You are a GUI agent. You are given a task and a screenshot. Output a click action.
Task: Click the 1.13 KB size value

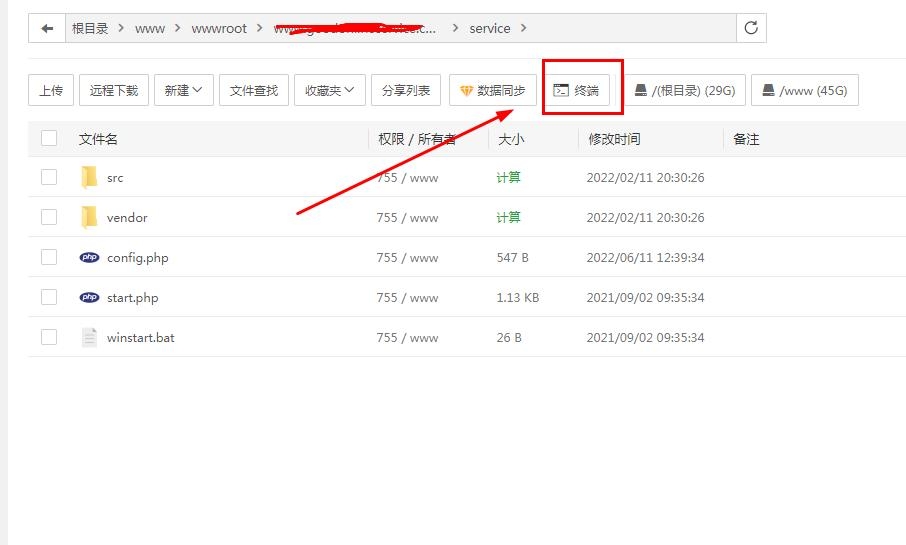pos(518,298)
